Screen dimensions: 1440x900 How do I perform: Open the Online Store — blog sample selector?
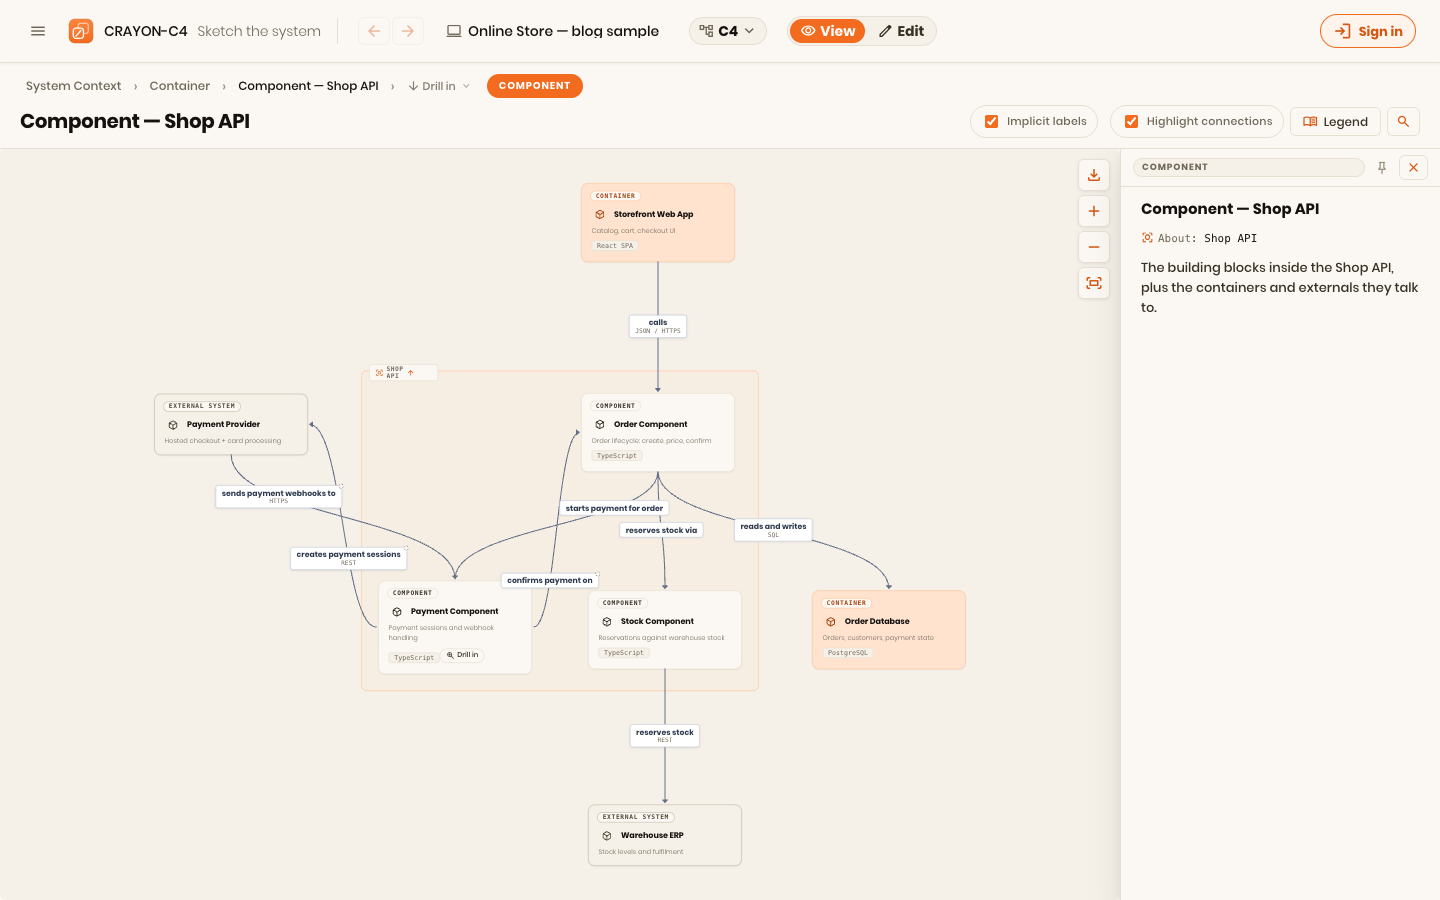(x=552, y=31)
